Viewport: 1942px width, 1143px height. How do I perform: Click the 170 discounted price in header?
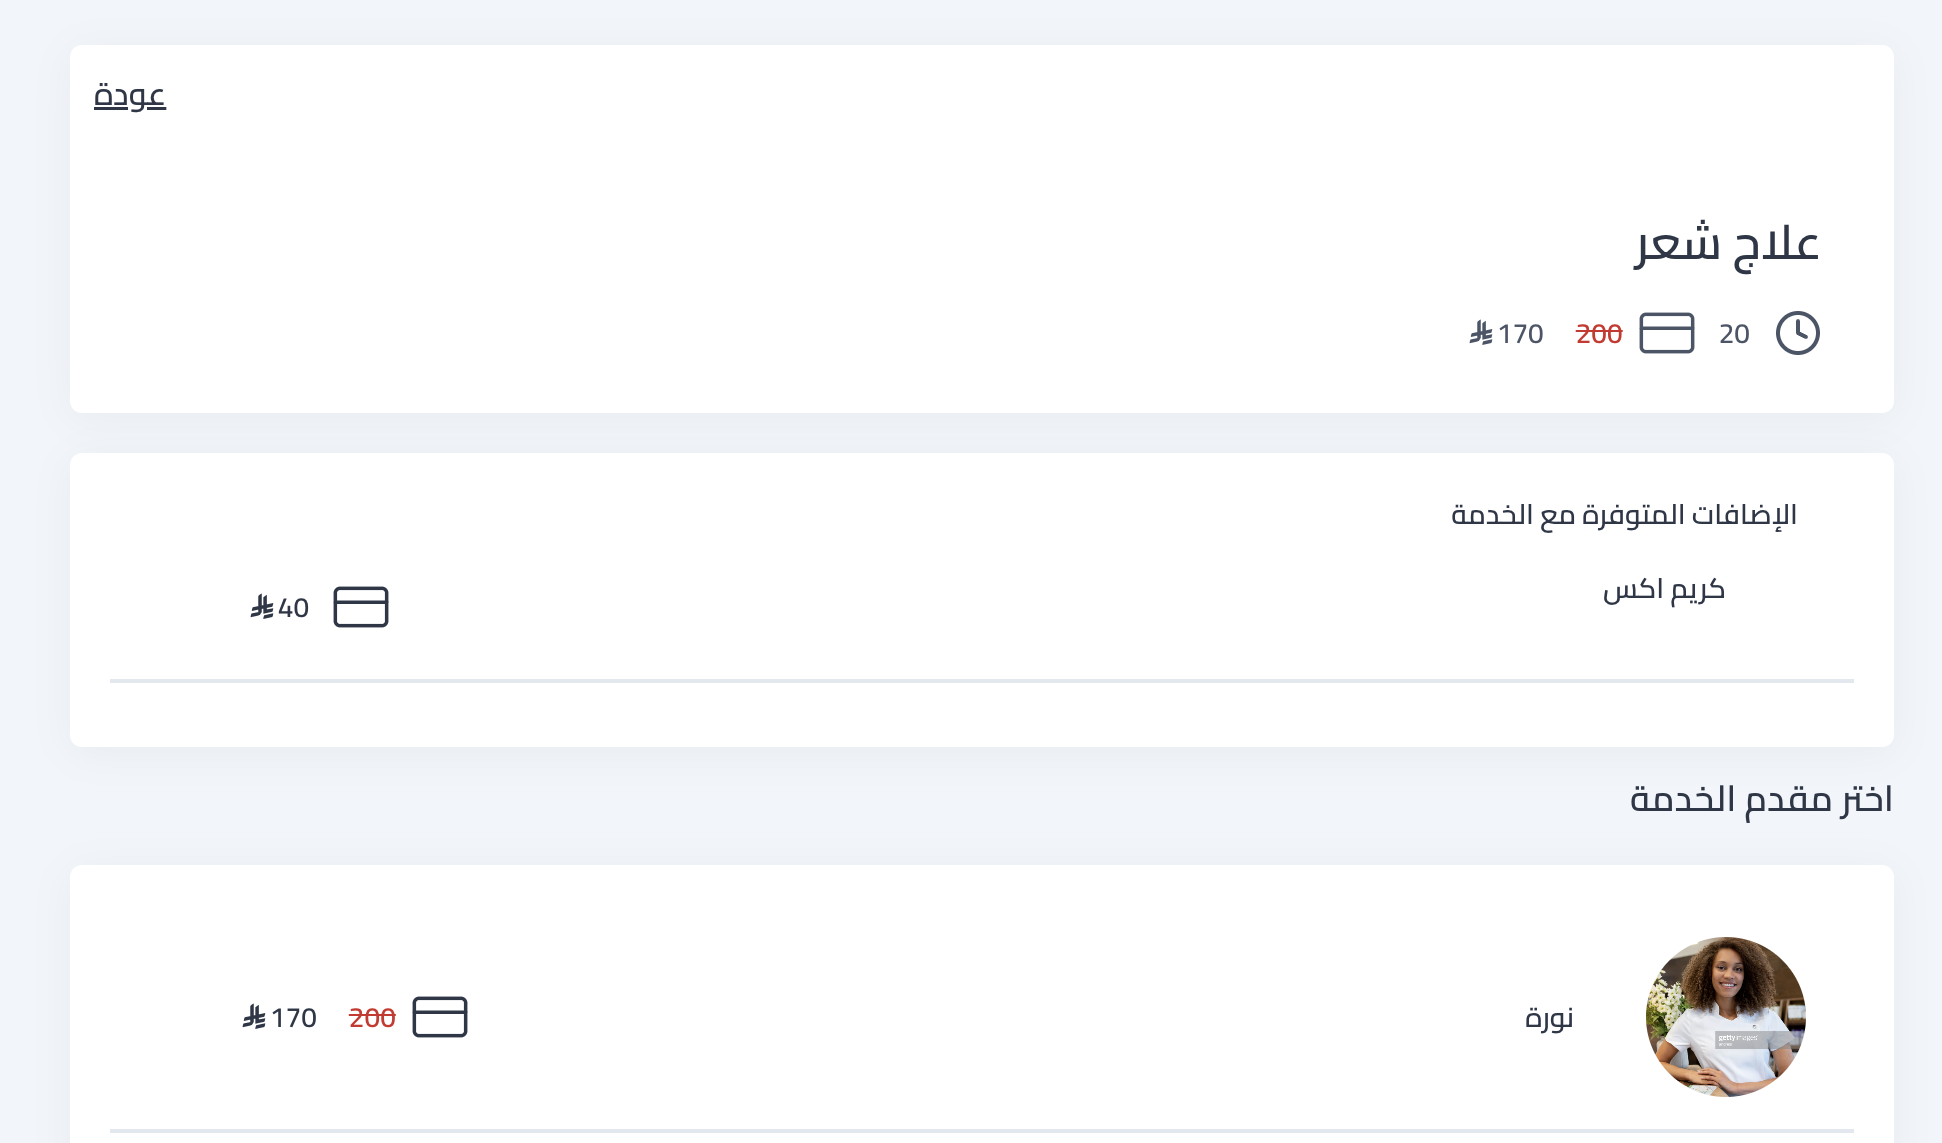(x=1521, y=334)
